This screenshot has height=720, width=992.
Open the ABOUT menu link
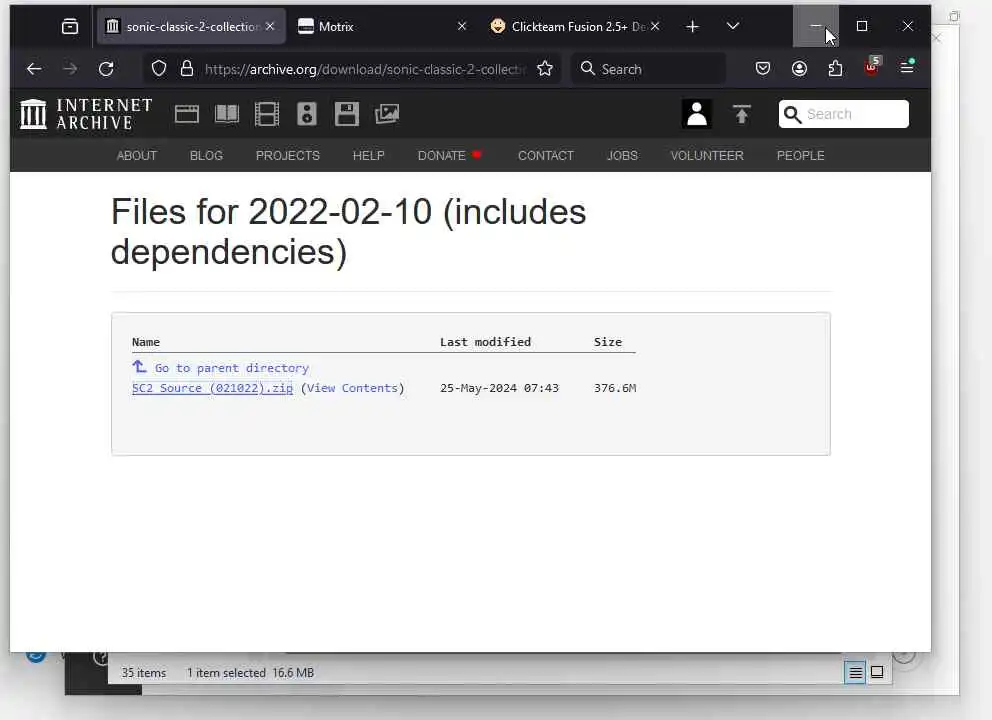click(137, 156)
